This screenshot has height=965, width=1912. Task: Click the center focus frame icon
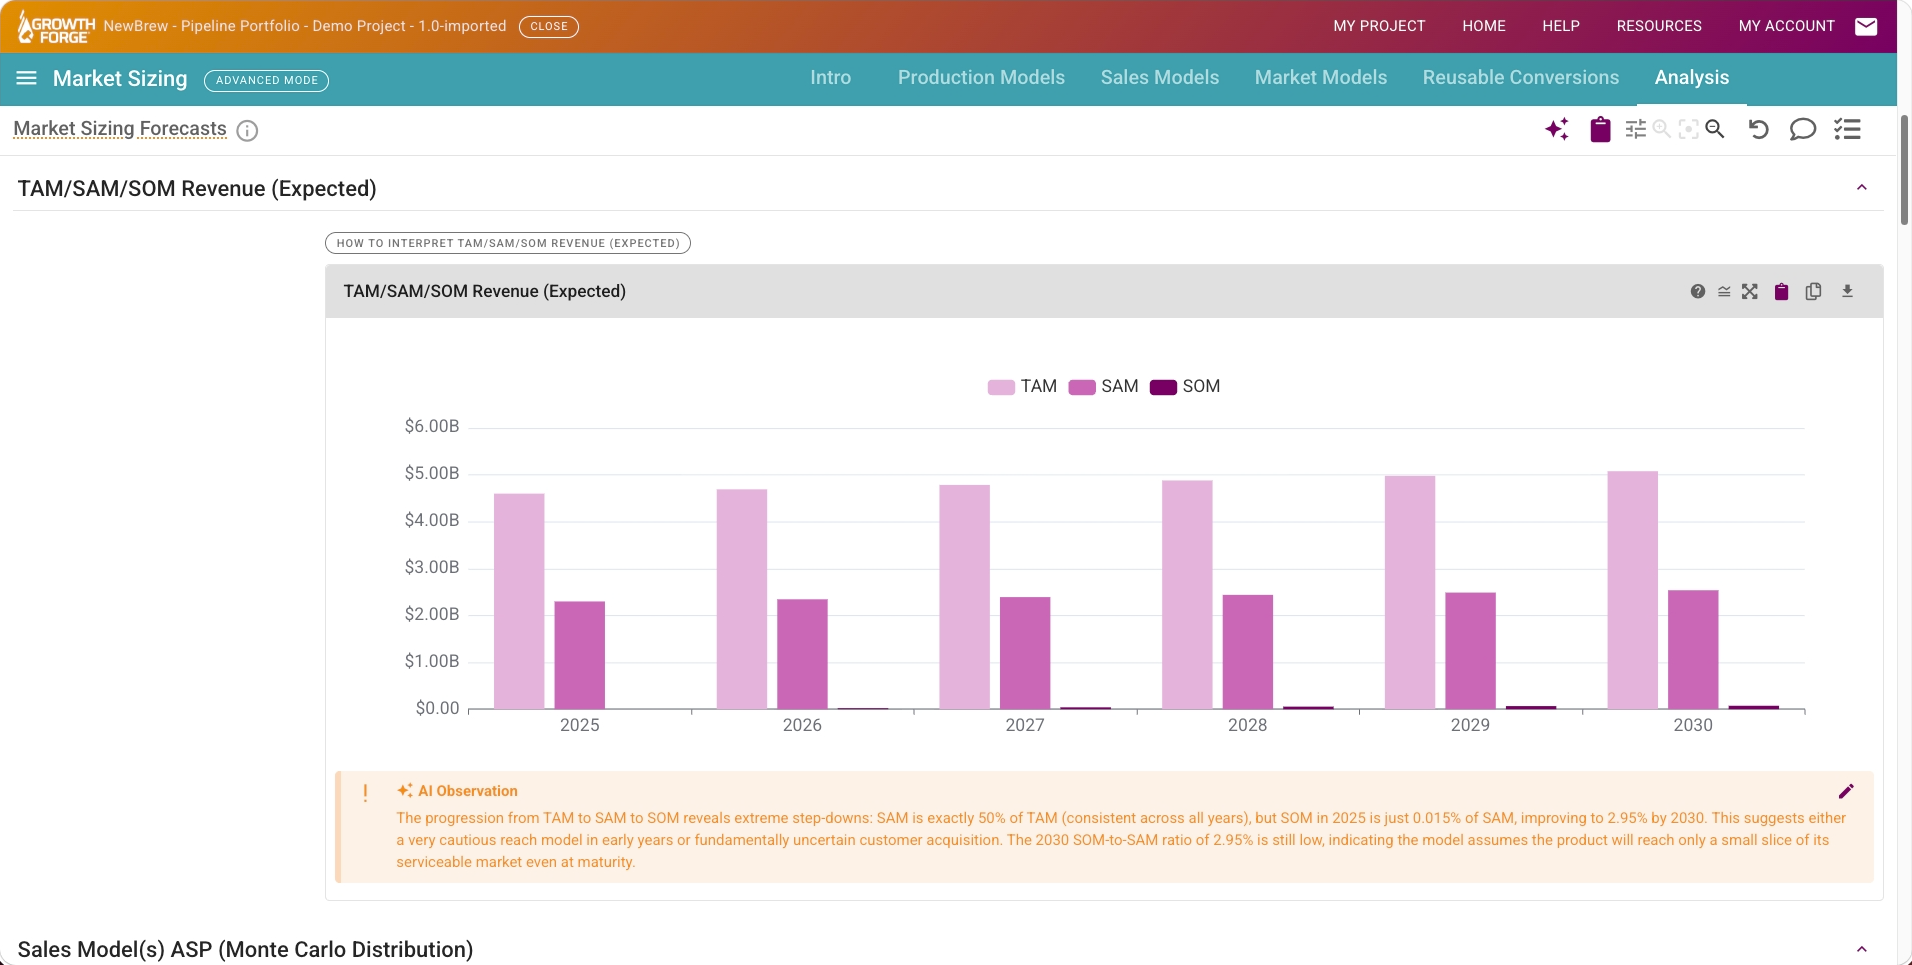pos(1689,129)
